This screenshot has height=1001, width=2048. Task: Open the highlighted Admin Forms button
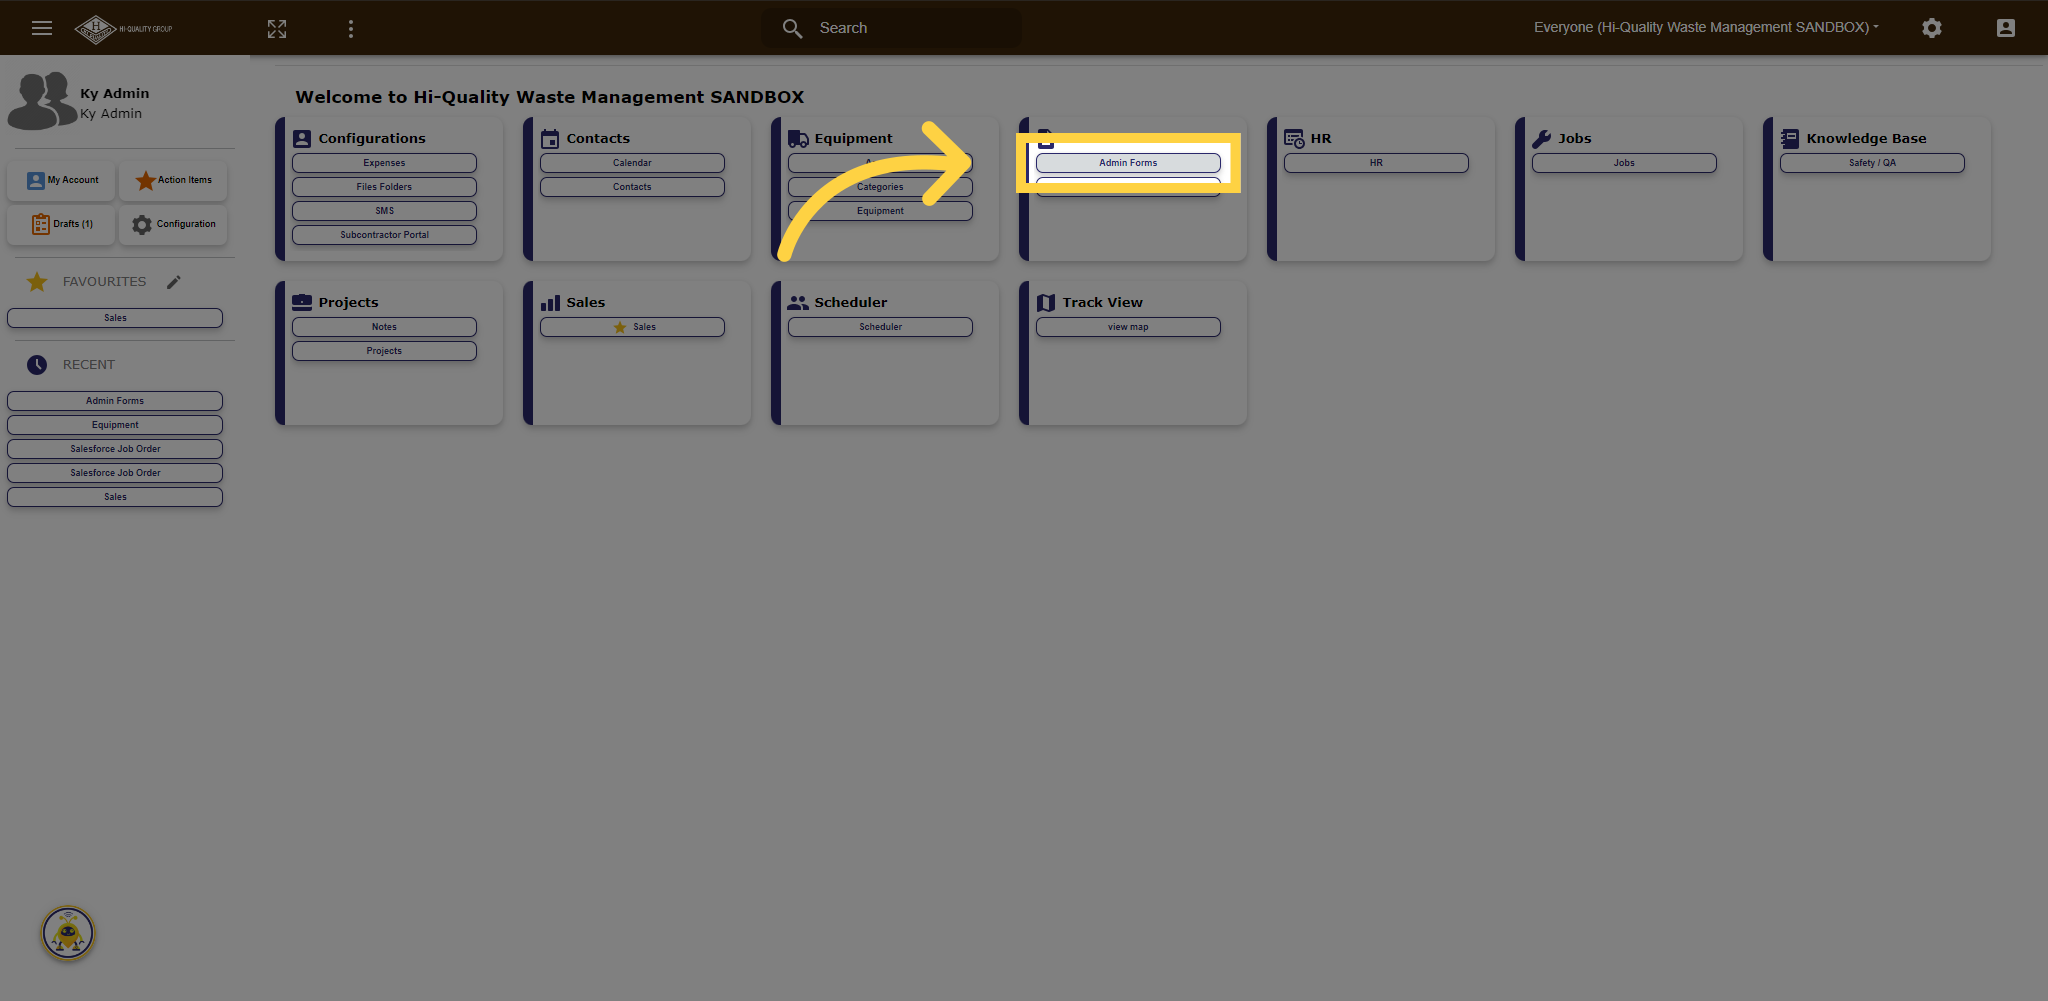1127,162
